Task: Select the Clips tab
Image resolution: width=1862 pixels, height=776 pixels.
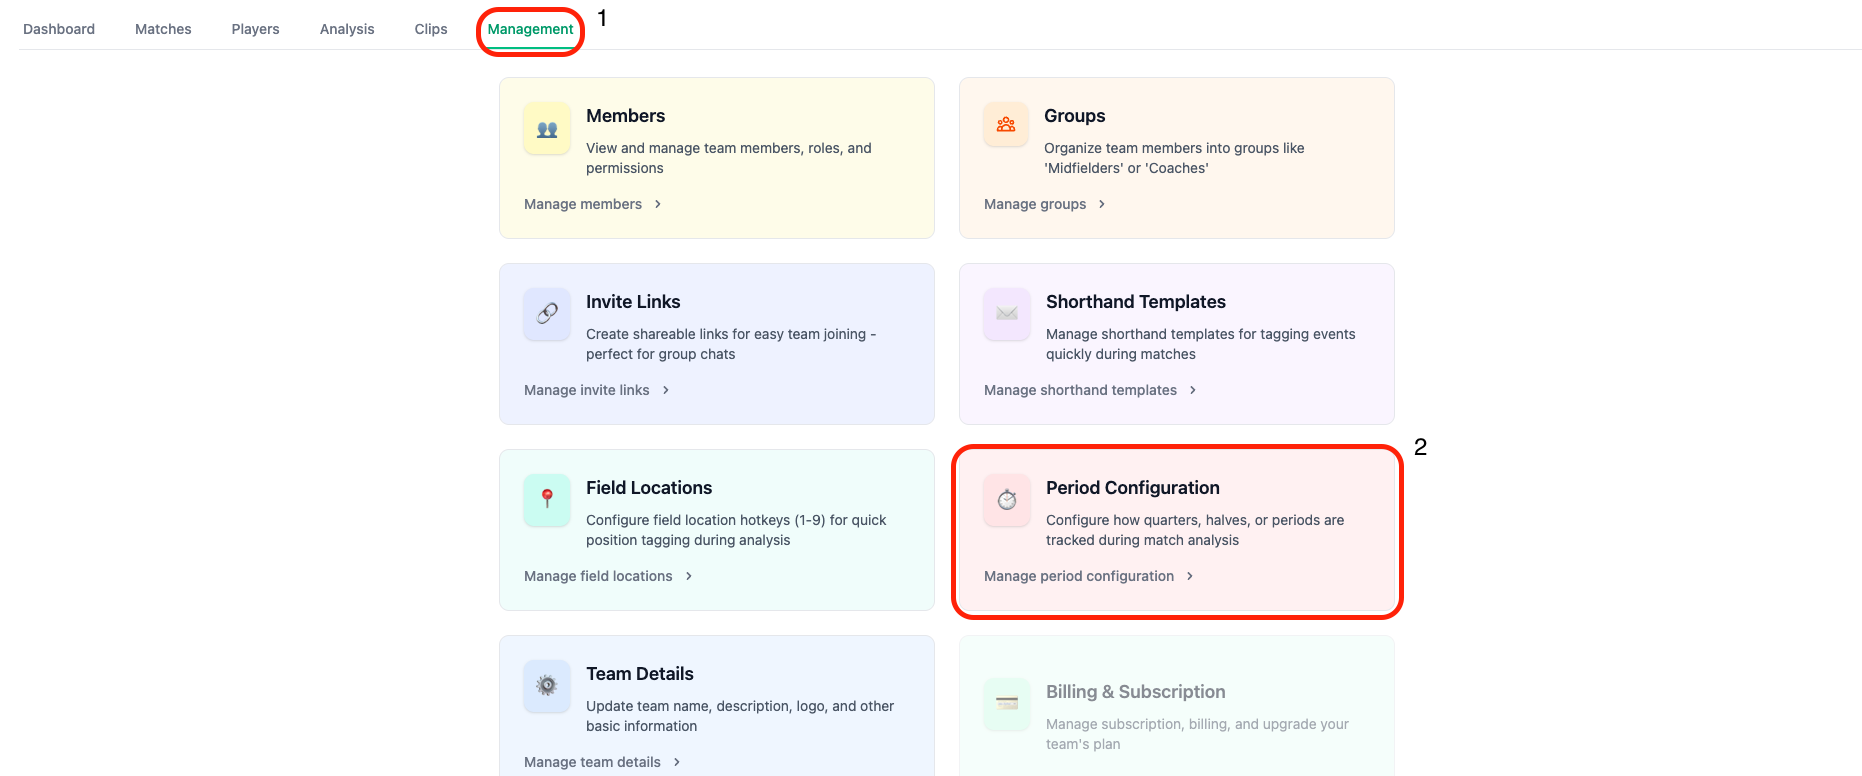Action: coord(431,29)
